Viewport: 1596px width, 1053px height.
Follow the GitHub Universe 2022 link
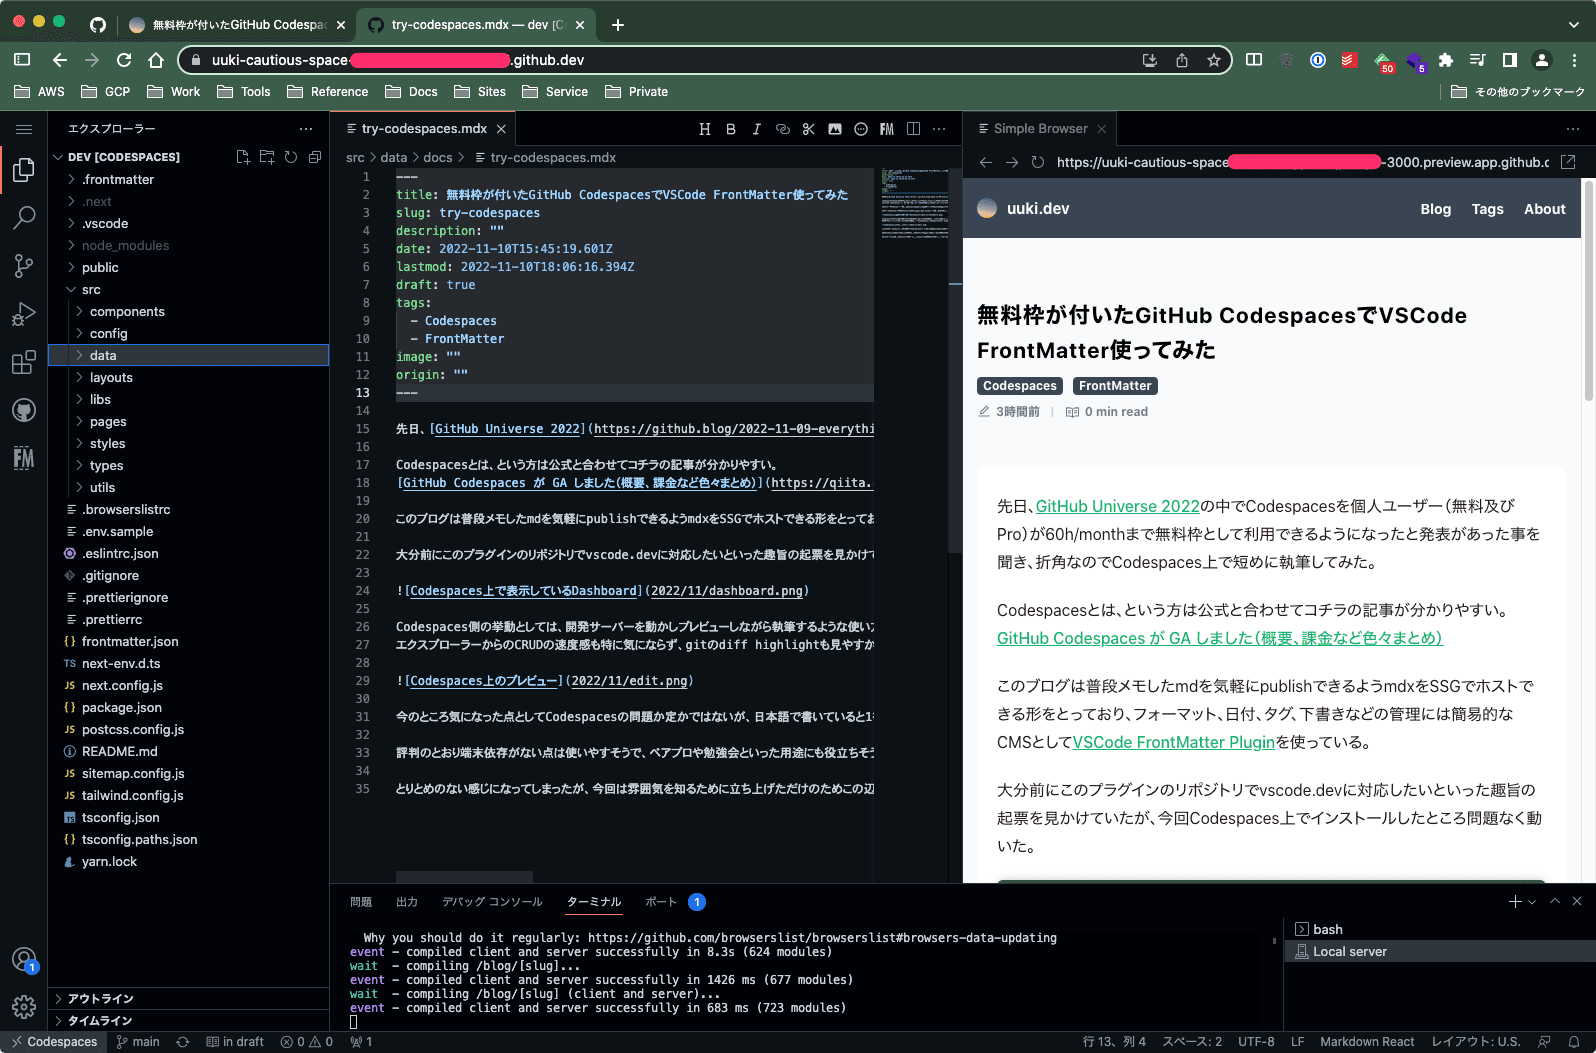1117,506
